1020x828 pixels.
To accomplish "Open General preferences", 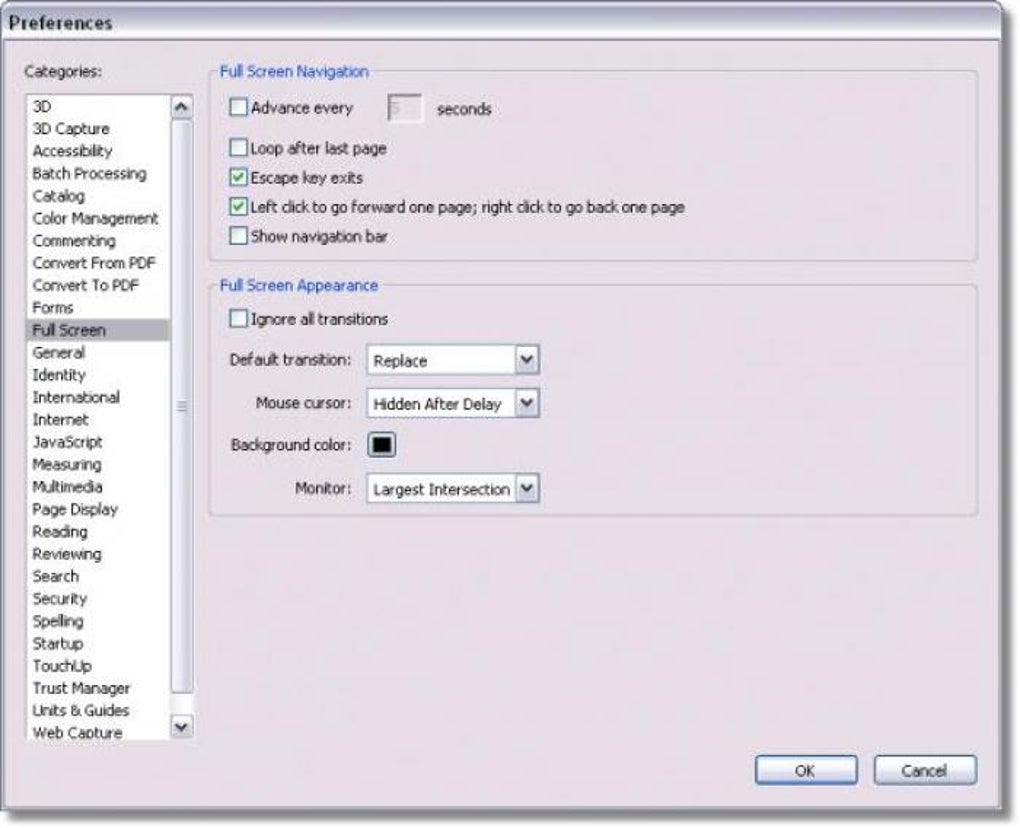I will point(98,353).
